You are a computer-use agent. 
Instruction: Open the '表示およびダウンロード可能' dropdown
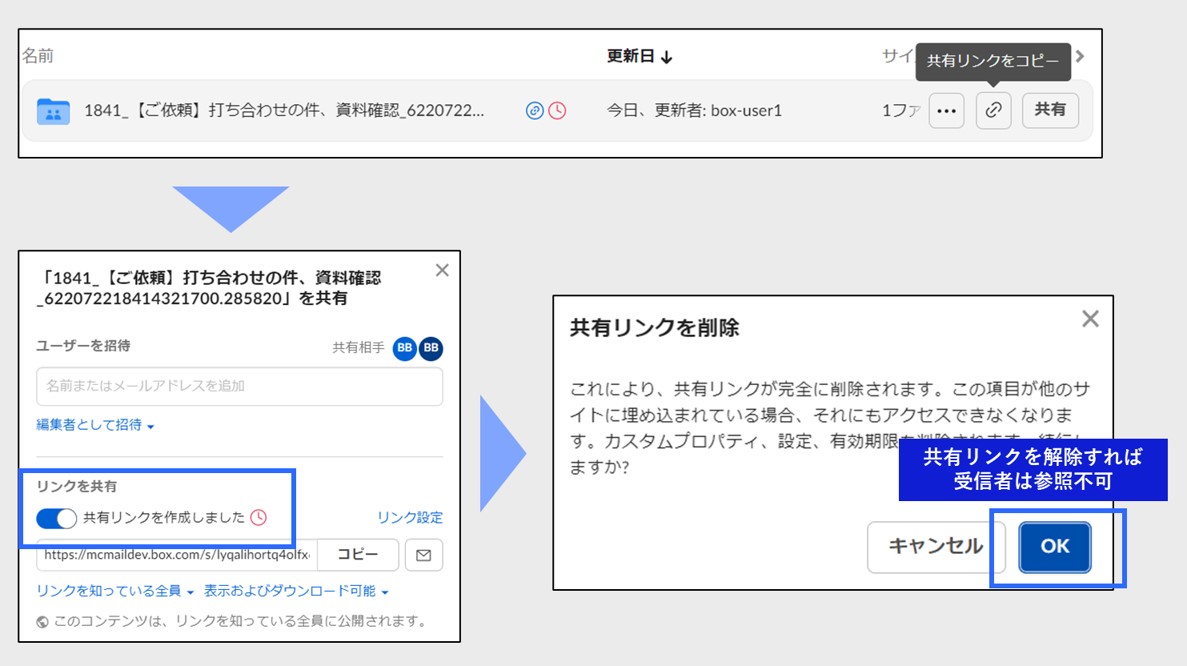click(x=296, y=591)
